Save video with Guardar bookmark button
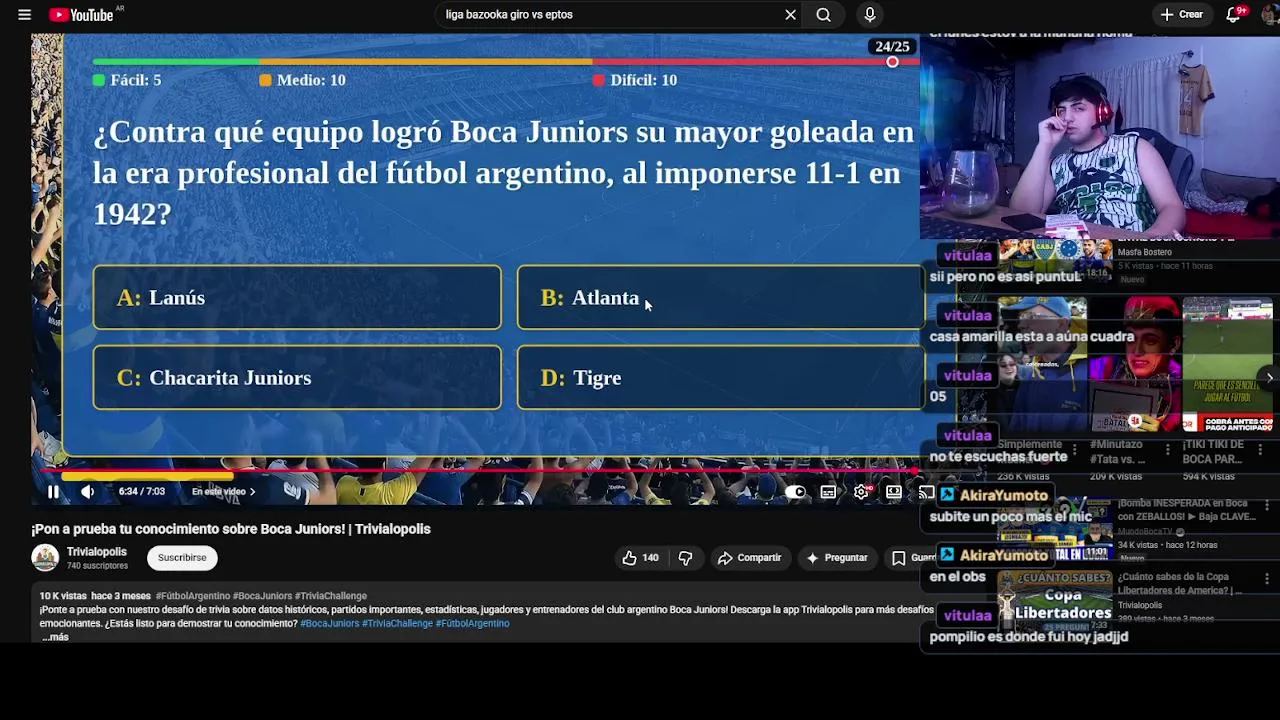 click(912, 558)
